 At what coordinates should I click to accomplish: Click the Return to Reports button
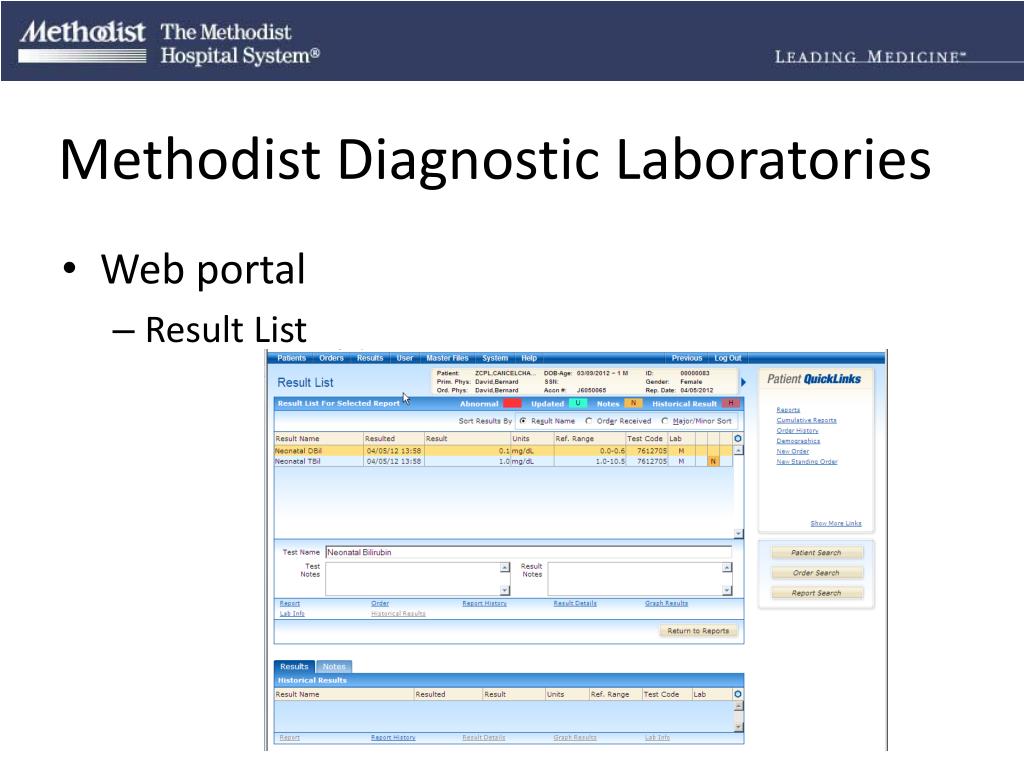[x=698, y=631]
